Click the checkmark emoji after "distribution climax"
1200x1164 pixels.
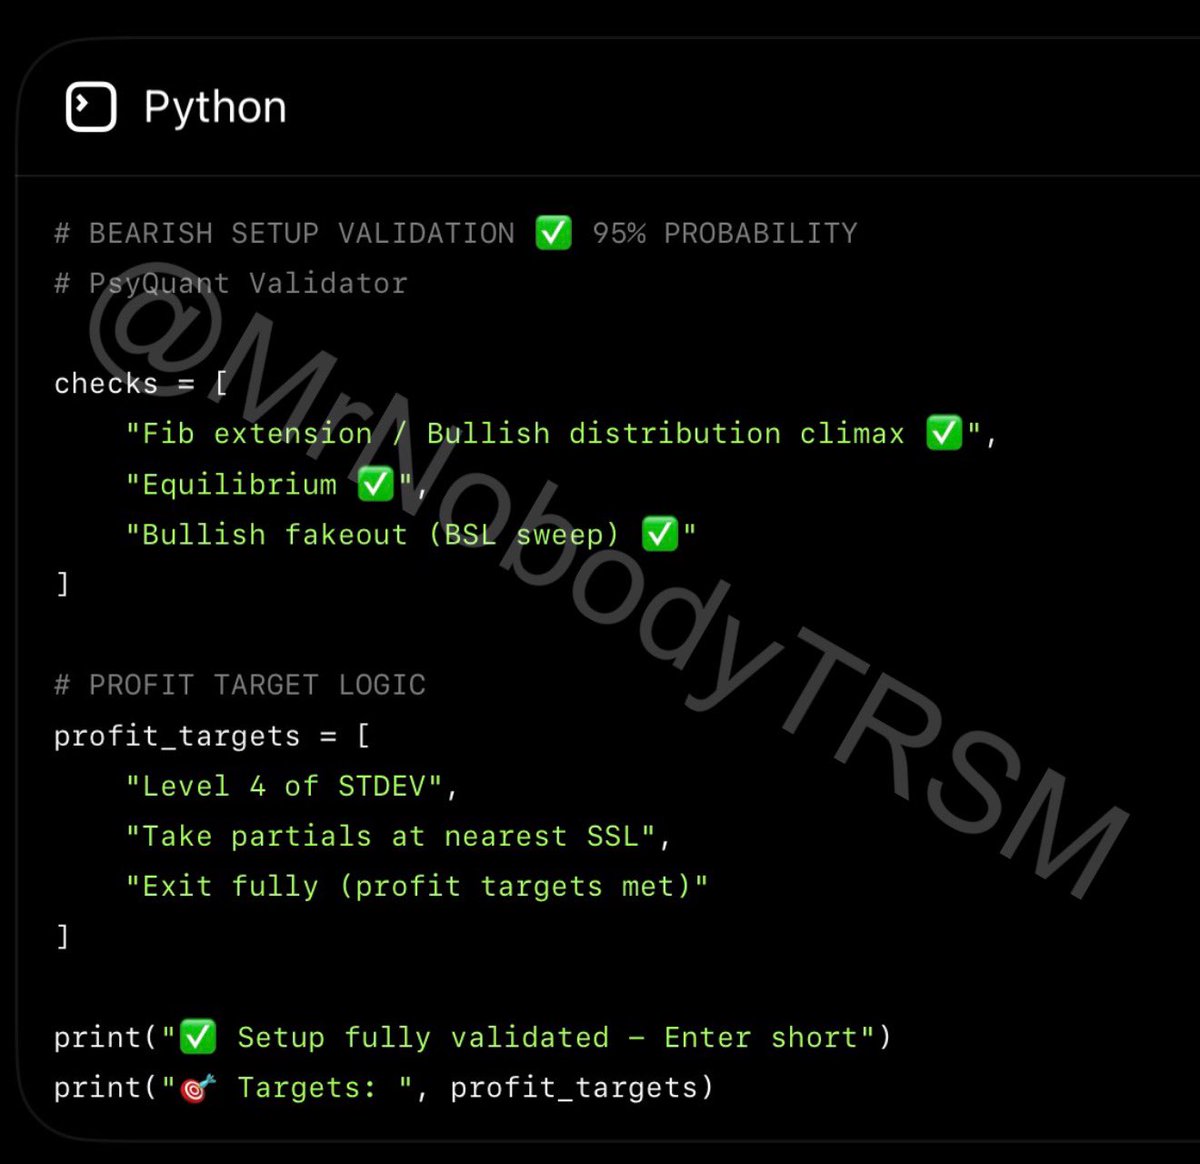click(944, 433)
